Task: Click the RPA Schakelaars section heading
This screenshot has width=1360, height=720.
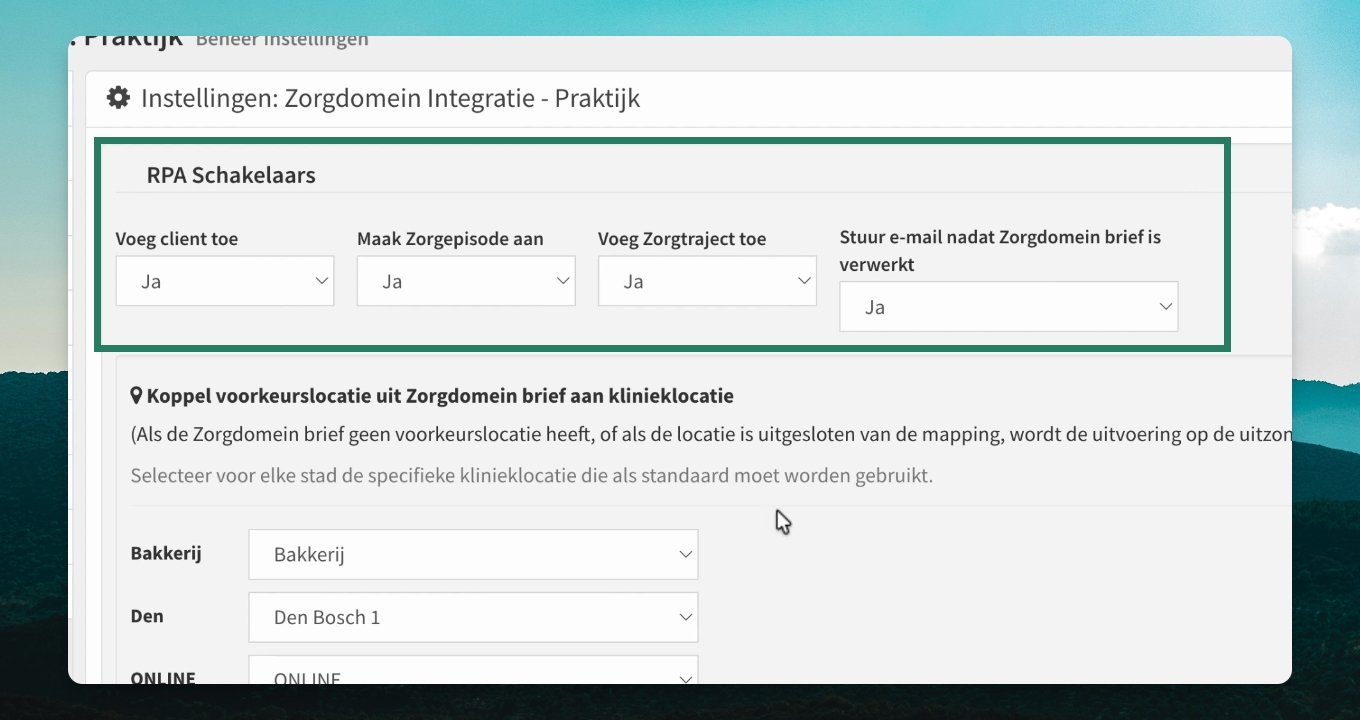Action: point(231,175)
